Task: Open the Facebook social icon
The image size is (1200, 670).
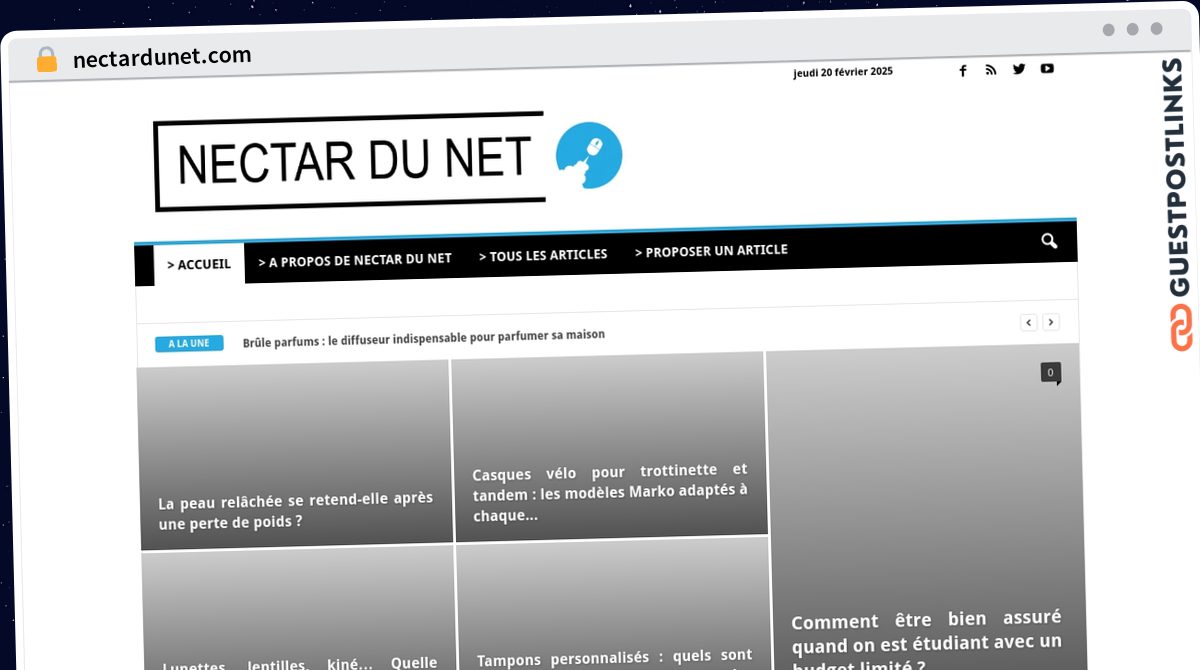Action: [x=963, y=71]
